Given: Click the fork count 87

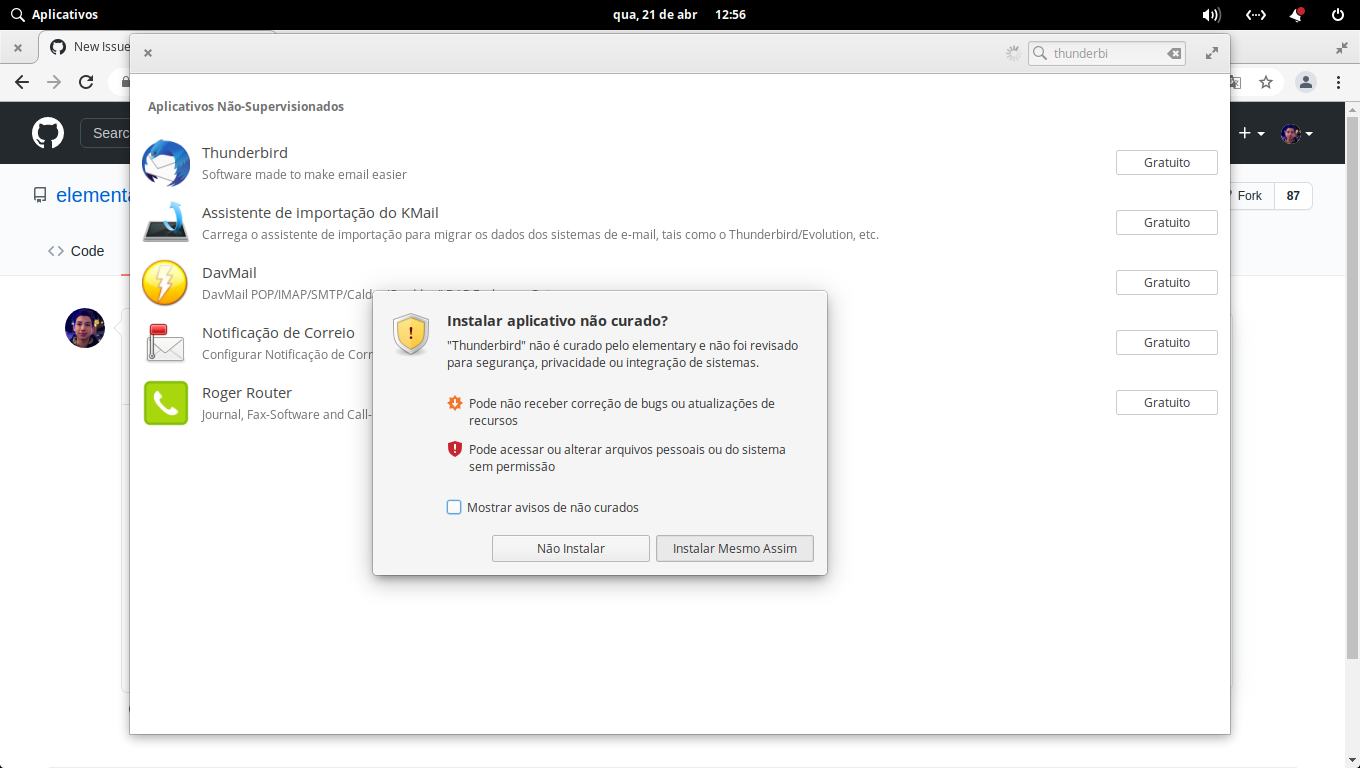Looking at the screenshot, I should pyautogui.click(x=1293, y=196).
